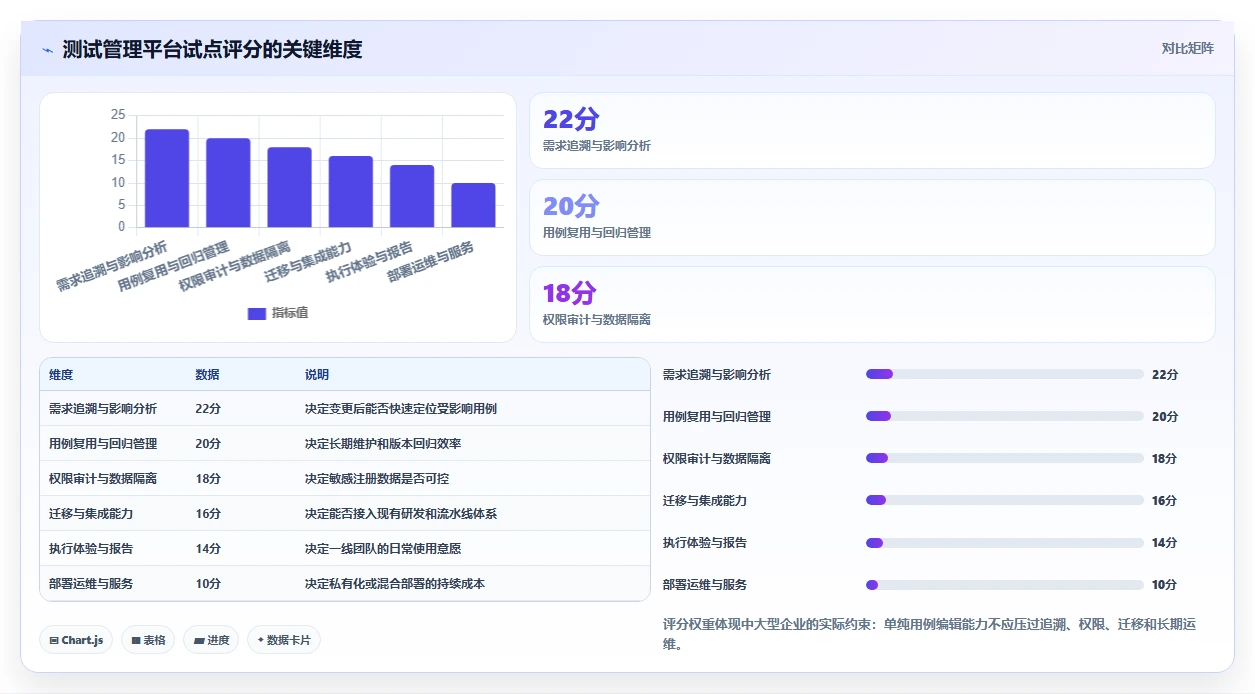Screen dimensions: 1255x694
Task: Click 决定能否接入现有研发和流水线体系 description
Action: [x=401, y=514]
